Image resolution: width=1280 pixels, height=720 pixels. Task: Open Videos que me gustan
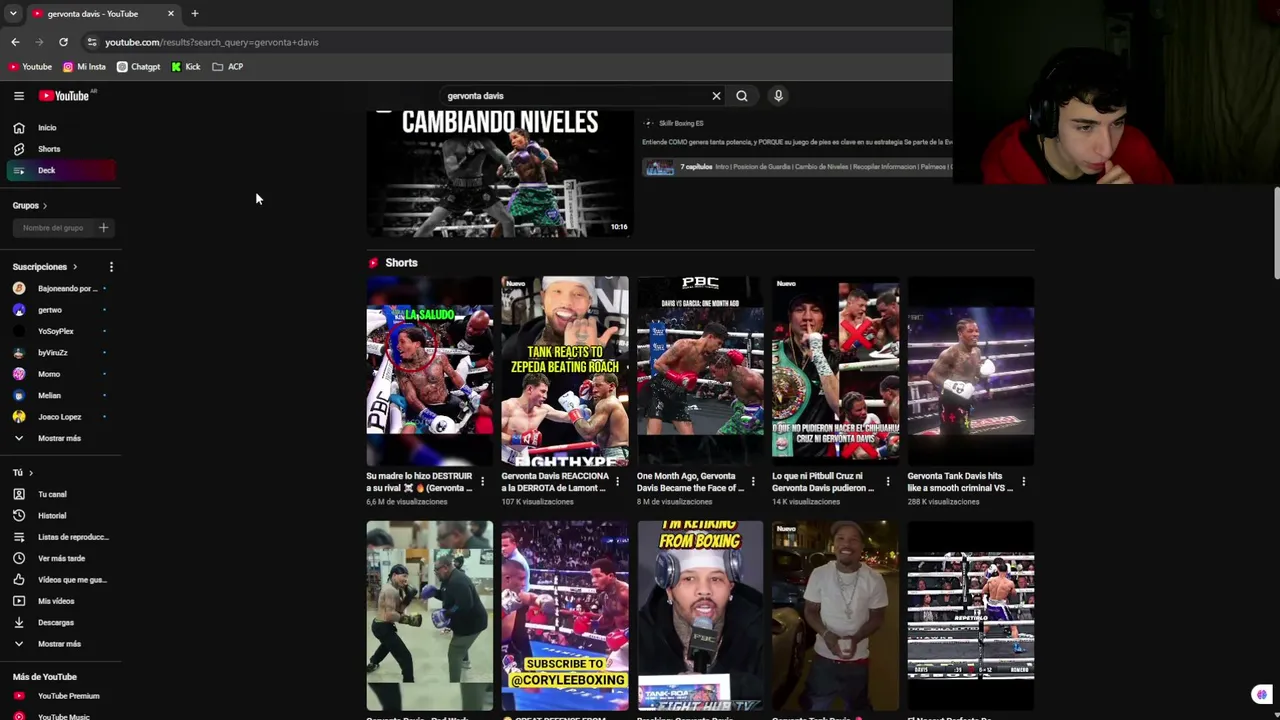[60, 580]
